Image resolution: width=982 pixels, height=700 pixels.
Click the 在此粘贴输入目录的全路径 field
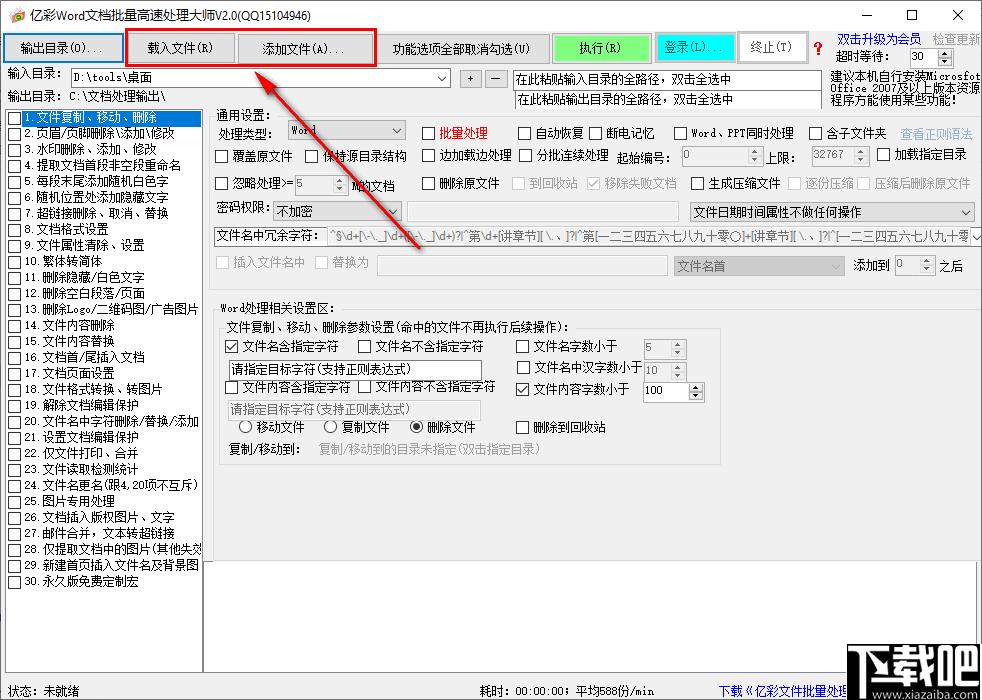[x=667, y=80]
